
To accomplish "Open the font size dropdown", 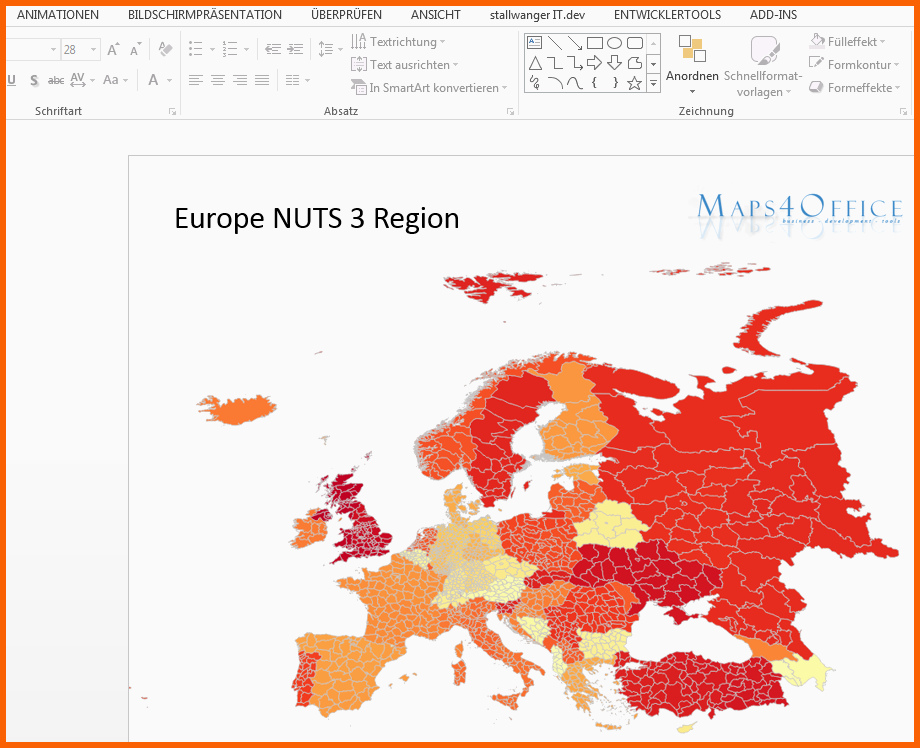I will [94, 50].
